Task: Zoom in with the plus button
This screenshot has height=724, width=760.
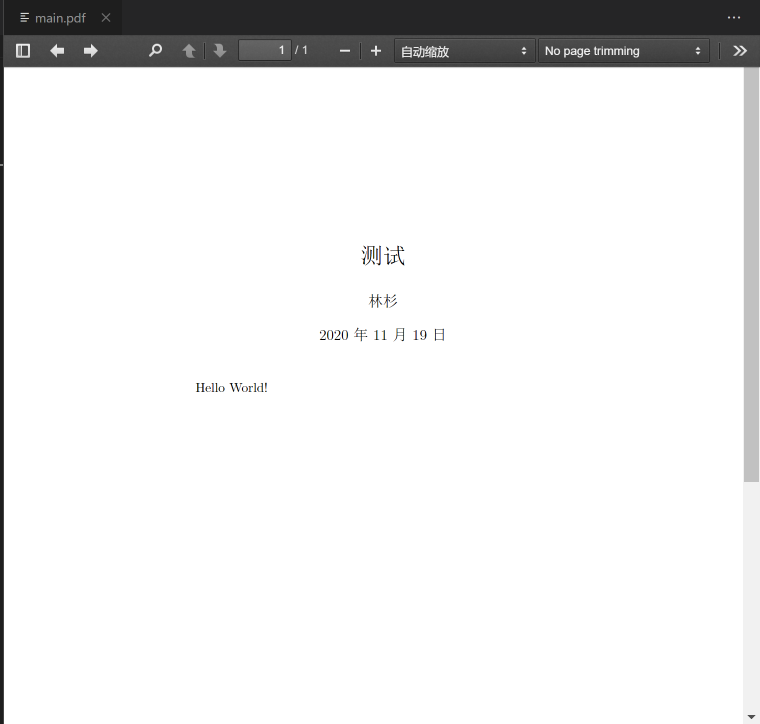Action: 376,51
